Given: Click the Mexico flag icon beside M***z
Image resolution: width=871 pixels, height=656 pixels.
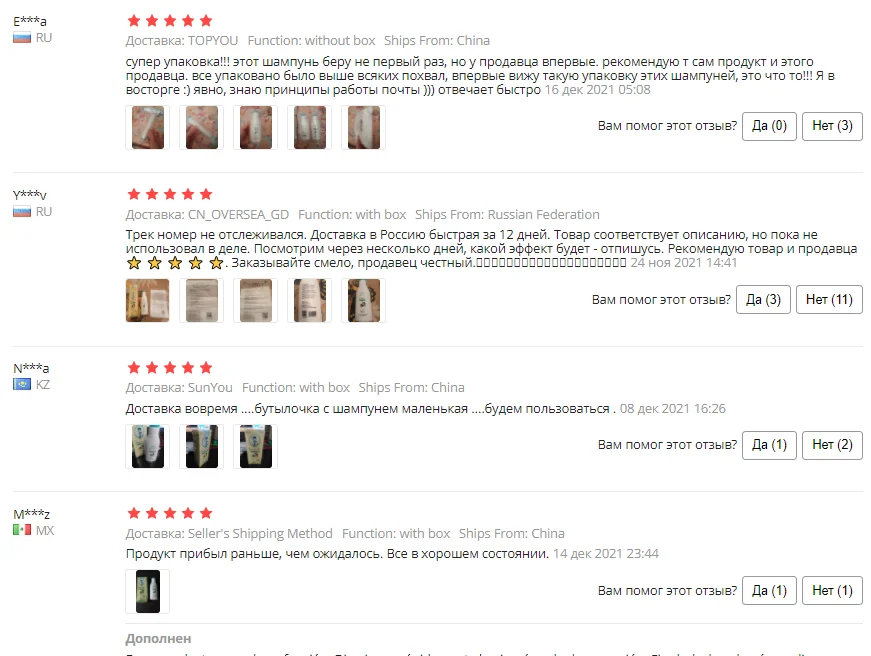Looking at the screenshot, I should click(22, 530).
